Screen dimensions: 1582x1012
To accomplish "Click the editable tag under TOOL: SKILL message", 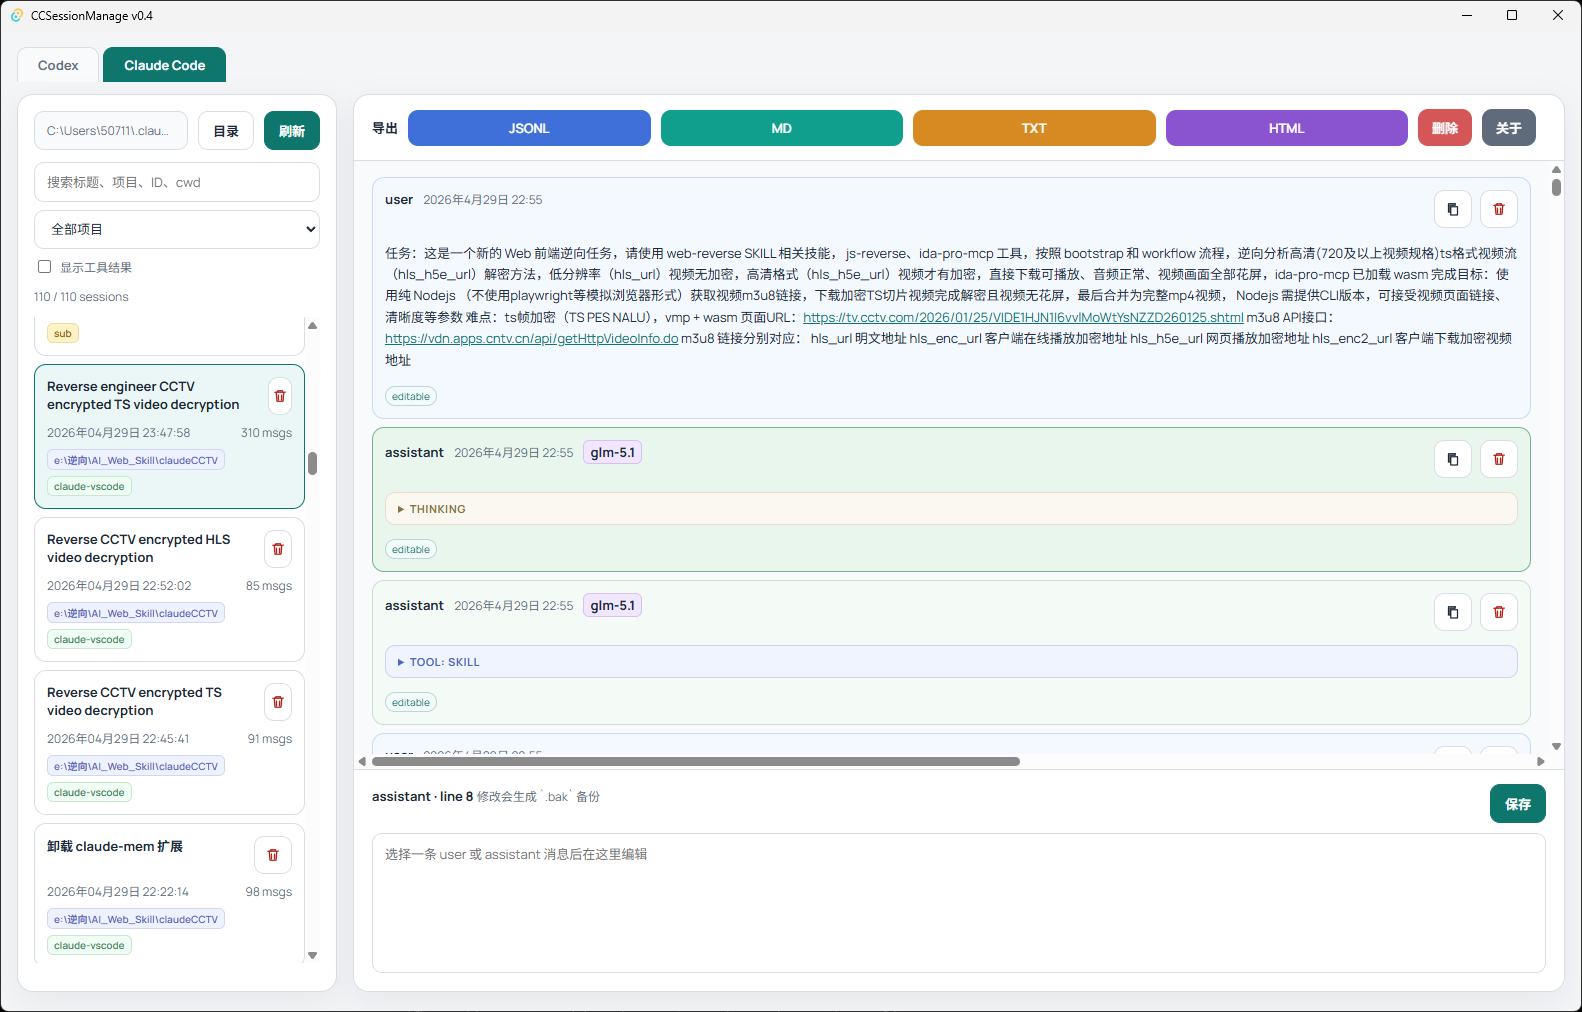I will tap(411, 703).
